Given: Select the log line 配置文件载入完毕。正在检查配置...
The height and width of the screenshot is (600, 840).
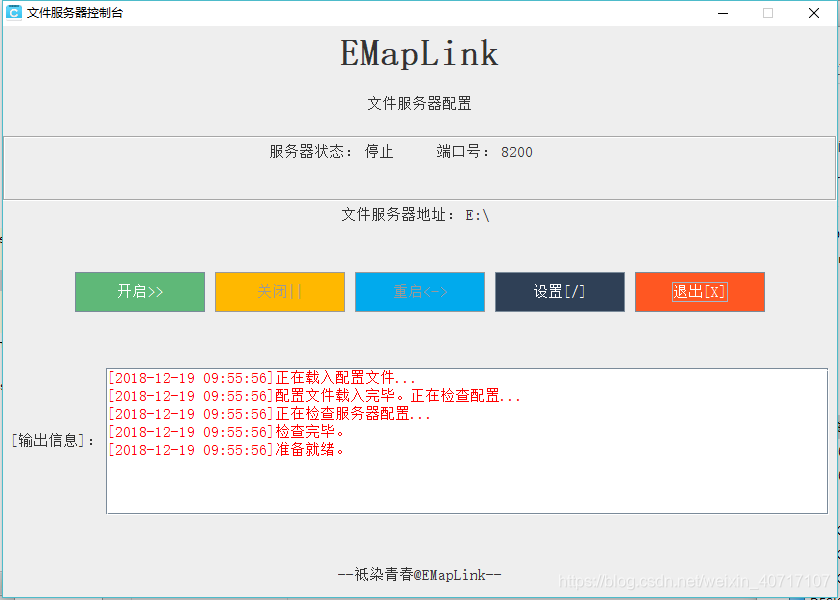Looking at the screenshot, I should coord(314,396).
